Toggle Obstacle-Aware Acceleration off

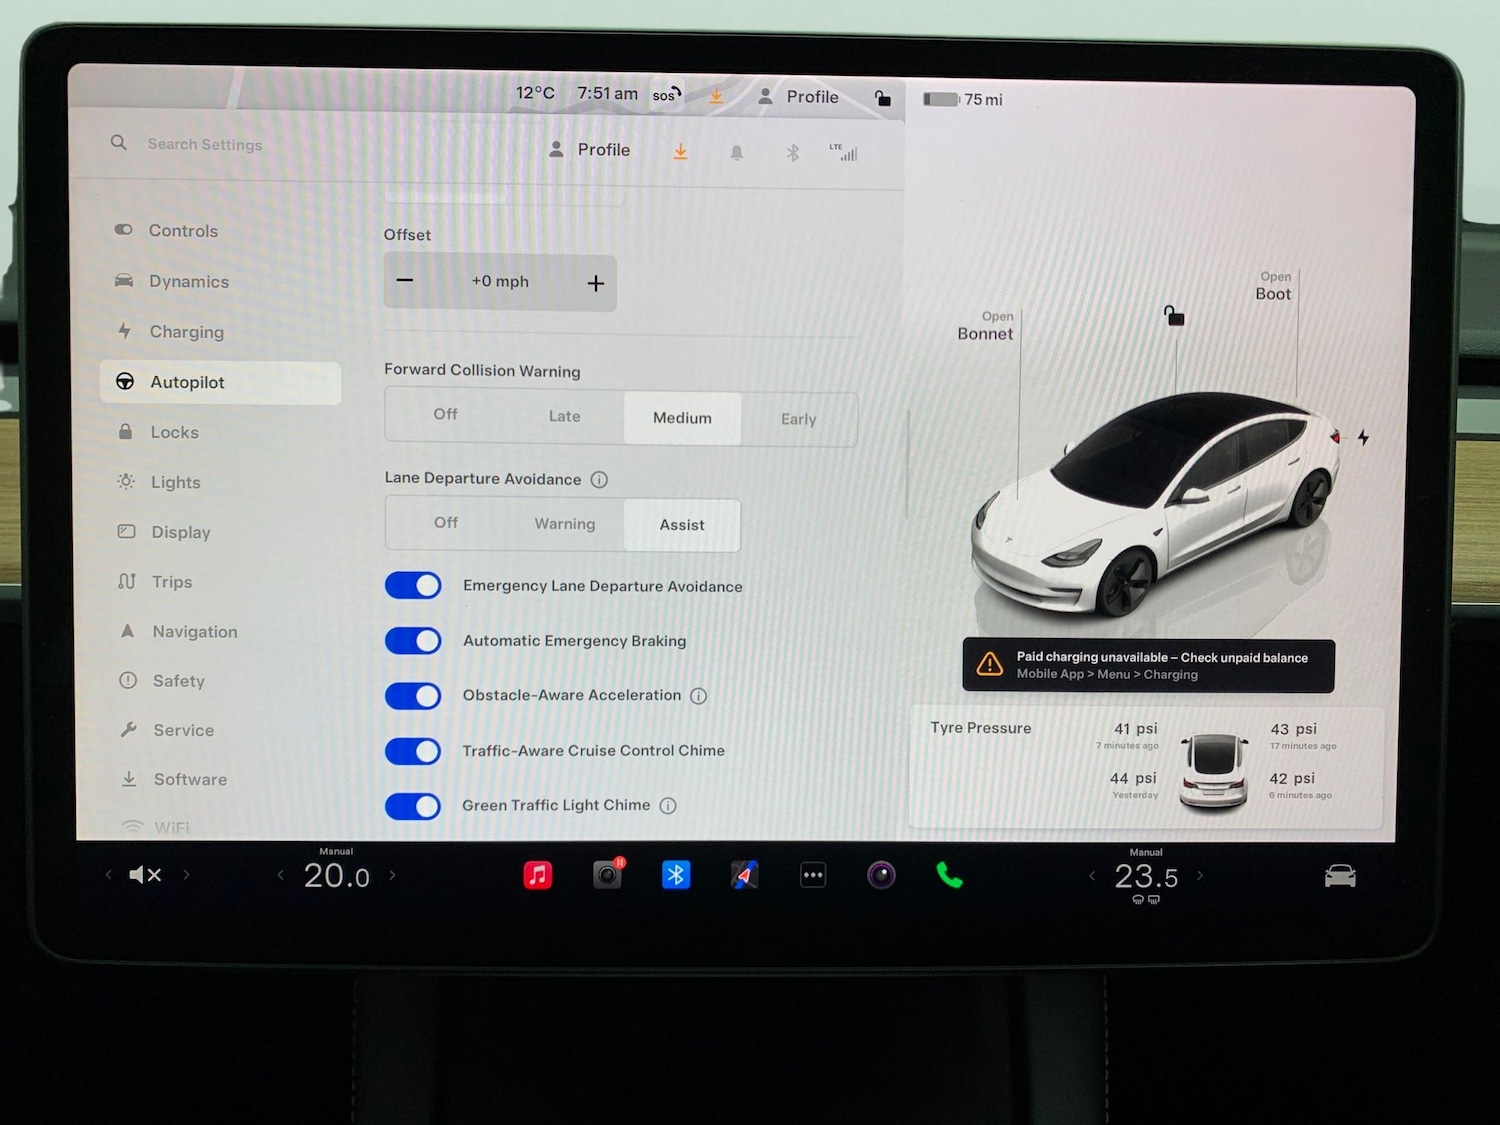click(x=413, y=696)
